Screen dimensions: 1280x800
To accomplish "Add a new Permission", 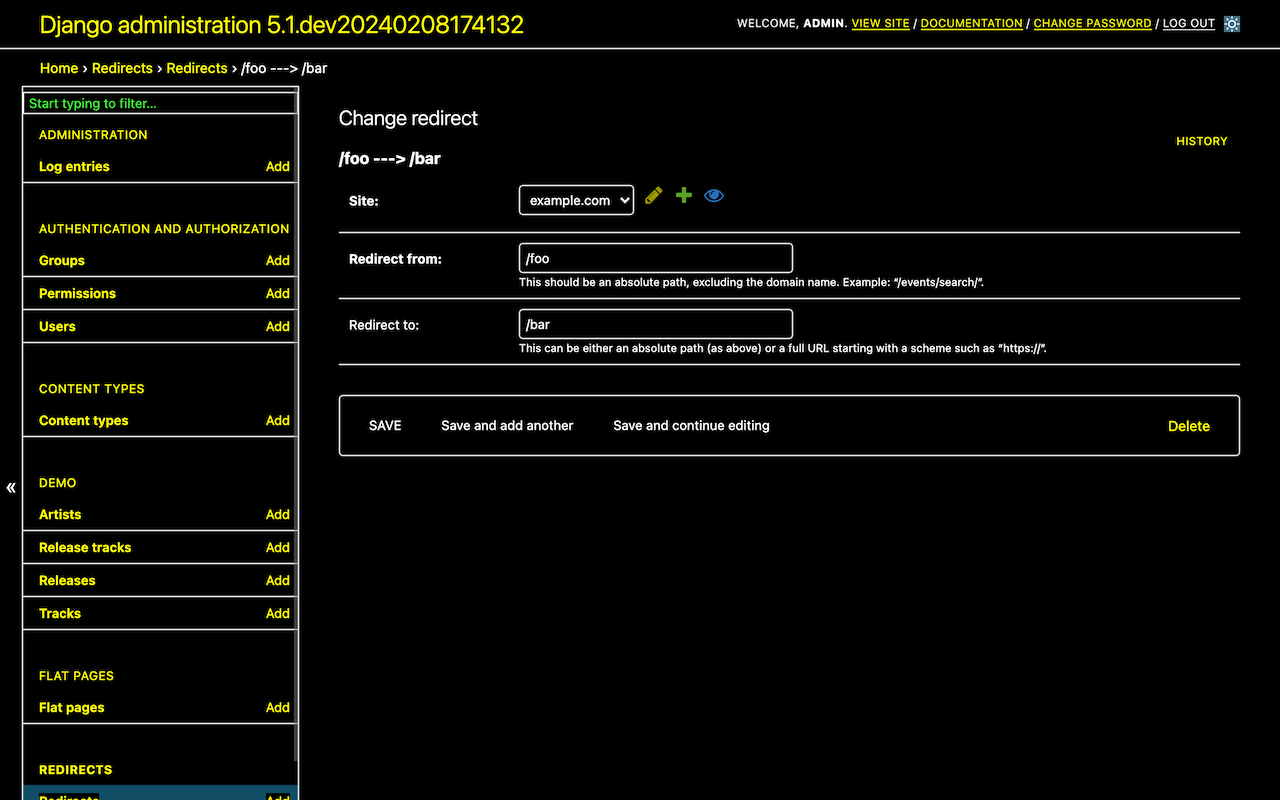I will click(278, 293).
